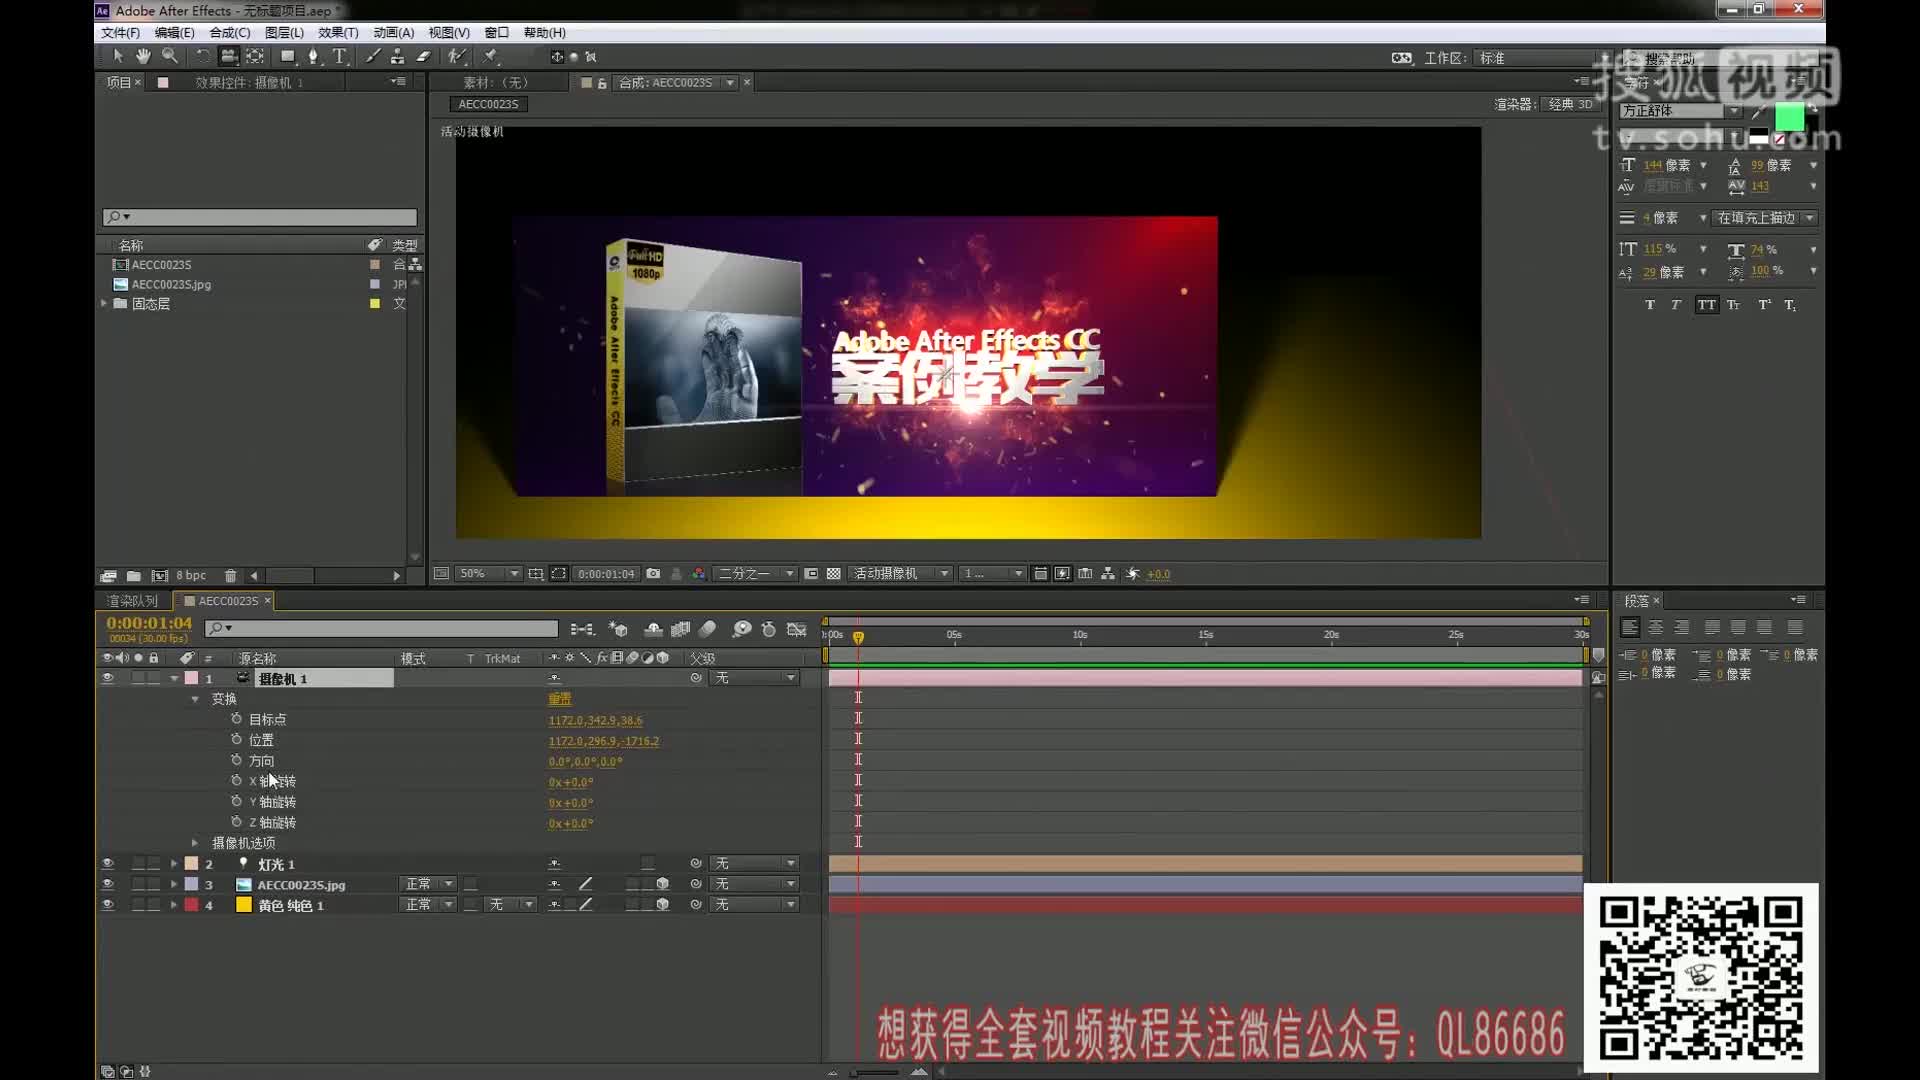The width and height of the screenshot is (1920, 1080).
Task: Select the Hand tool
Action: (143, 56)
